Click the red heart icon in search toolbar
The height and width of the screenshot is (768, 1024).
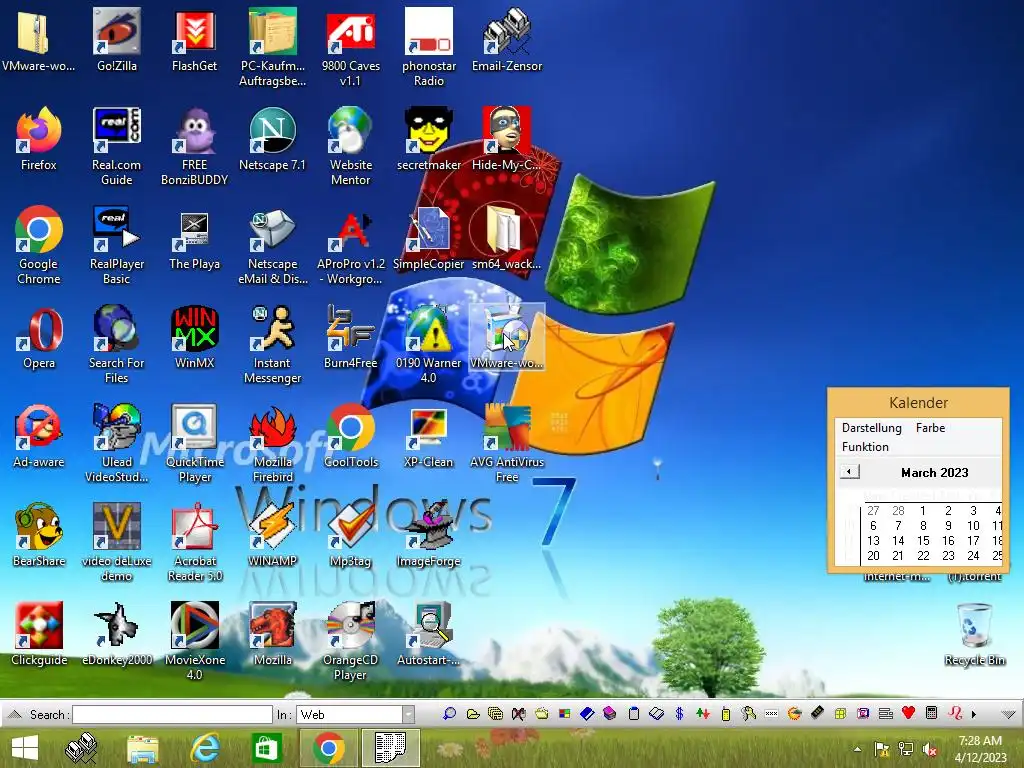(x=908, y=713)
